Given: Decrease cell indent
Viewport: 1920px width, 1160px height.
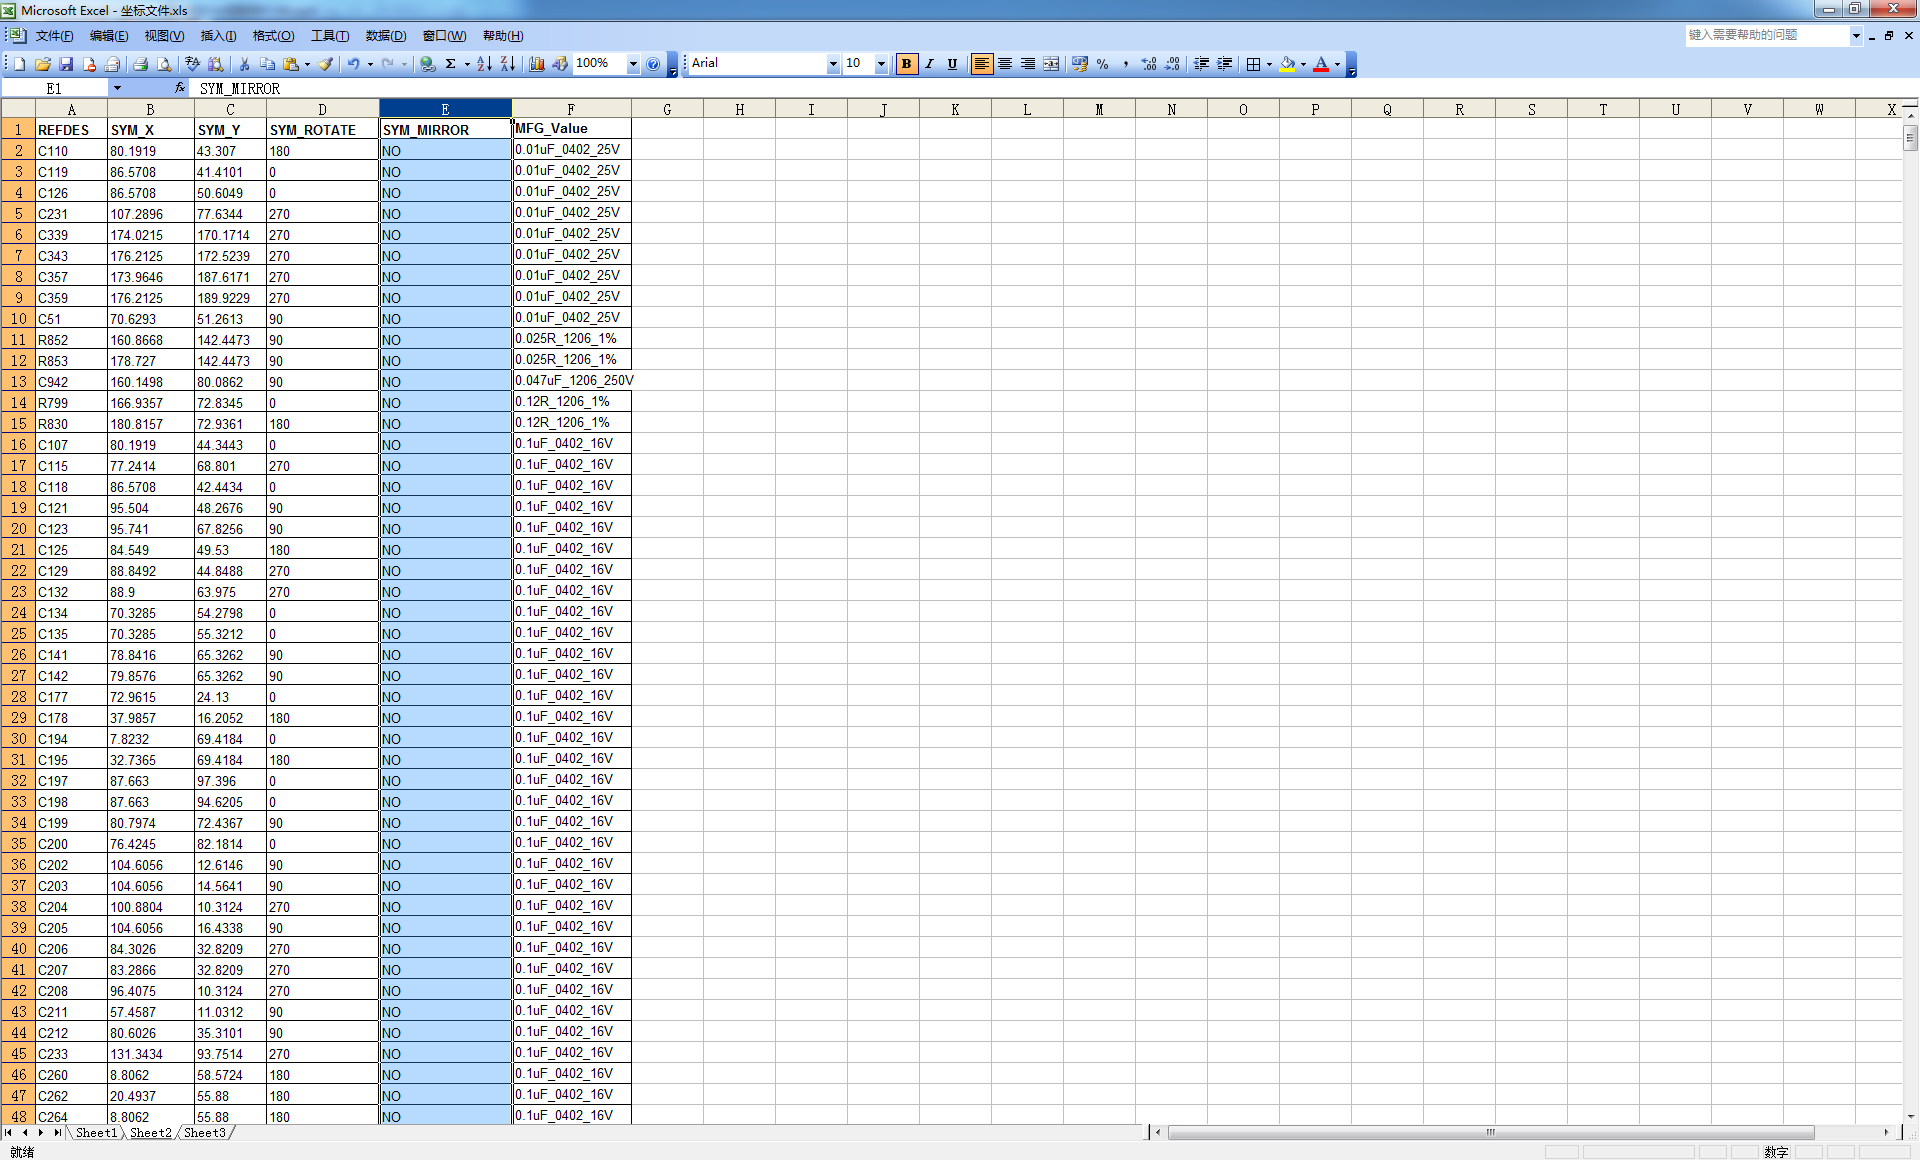Looking at the screenshot, I should (1201, 64).
